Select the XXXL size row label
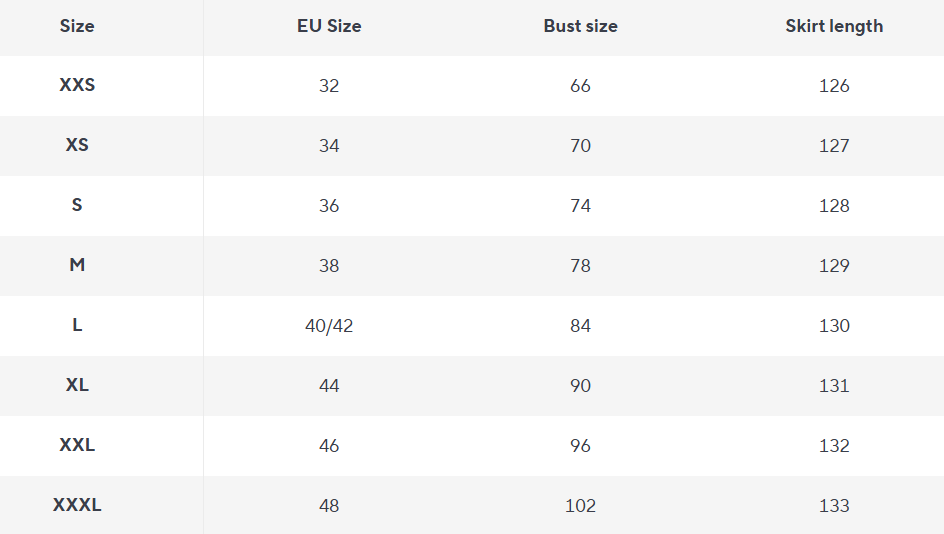The height and width of the screenshot is (534, 944). pos(77,505)
